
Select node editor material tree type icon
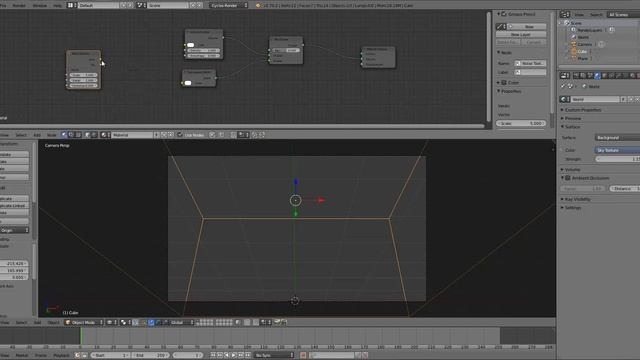tap(64, 135)
